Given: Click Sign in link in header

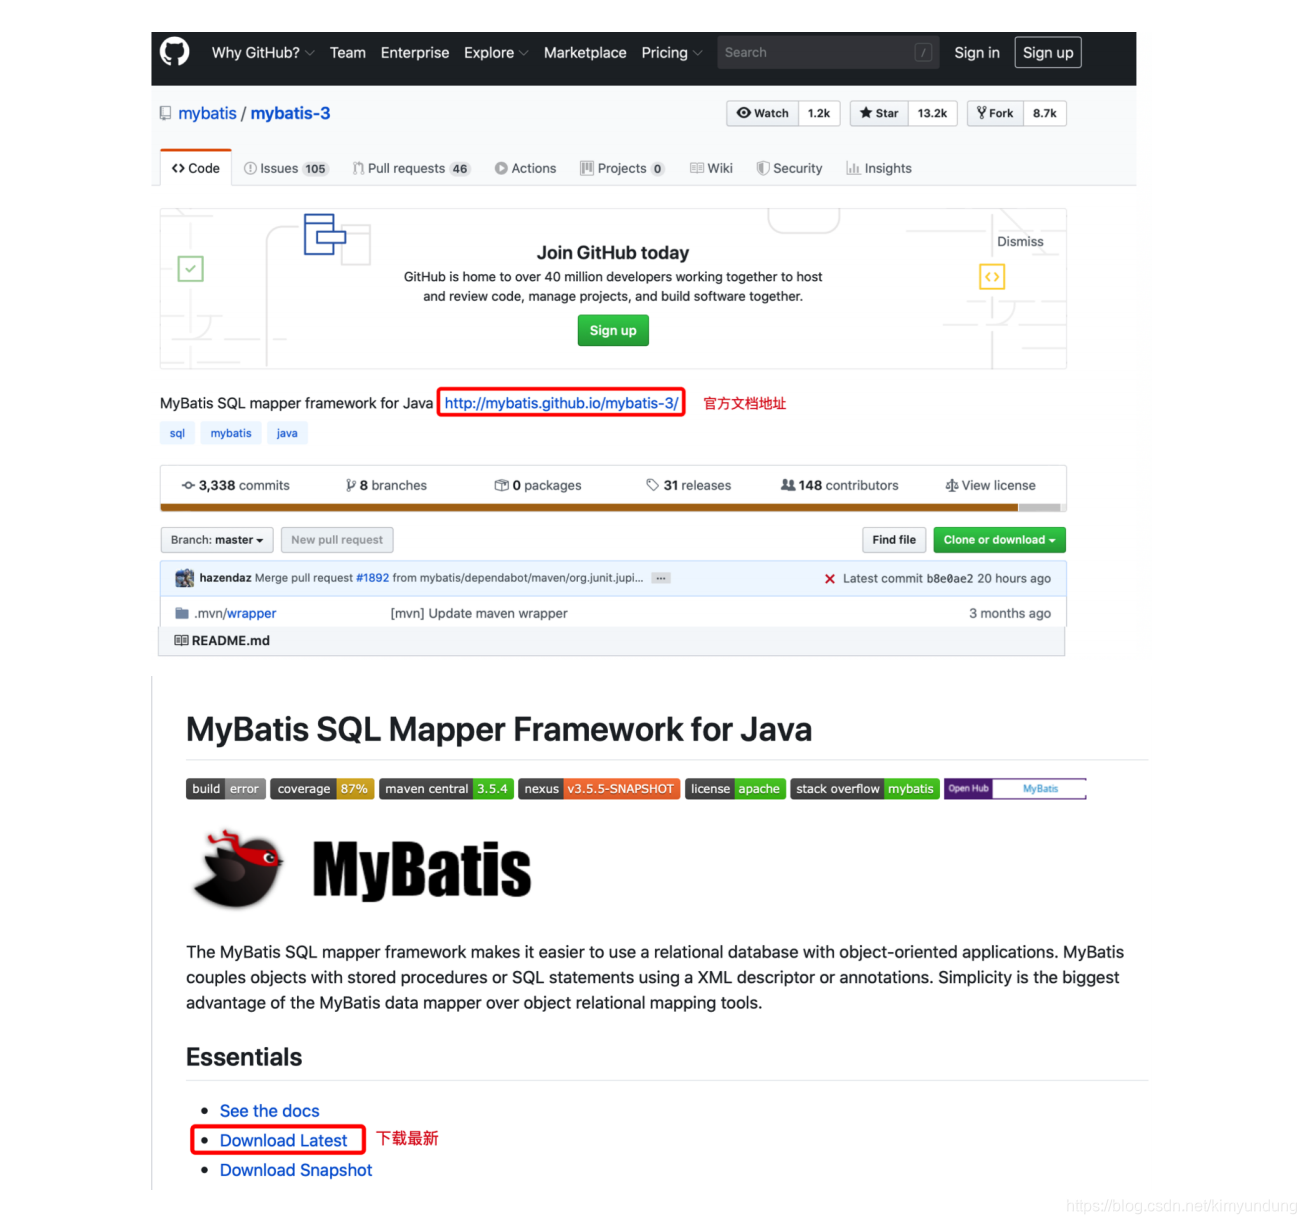Looking at the screenshot, I should [x=977, y=53].
